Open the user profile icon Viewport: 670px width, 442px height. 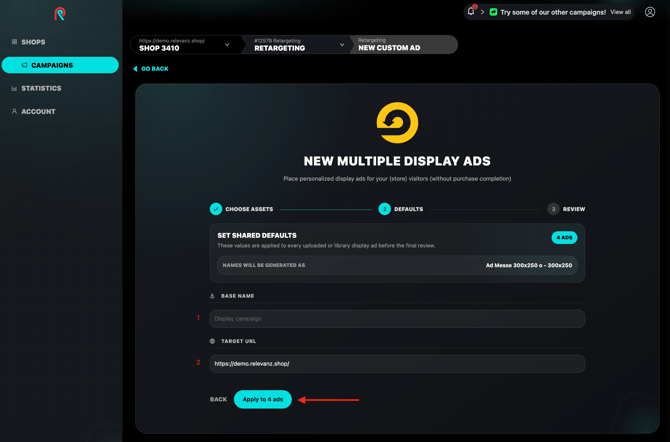[x=650, y=12]
